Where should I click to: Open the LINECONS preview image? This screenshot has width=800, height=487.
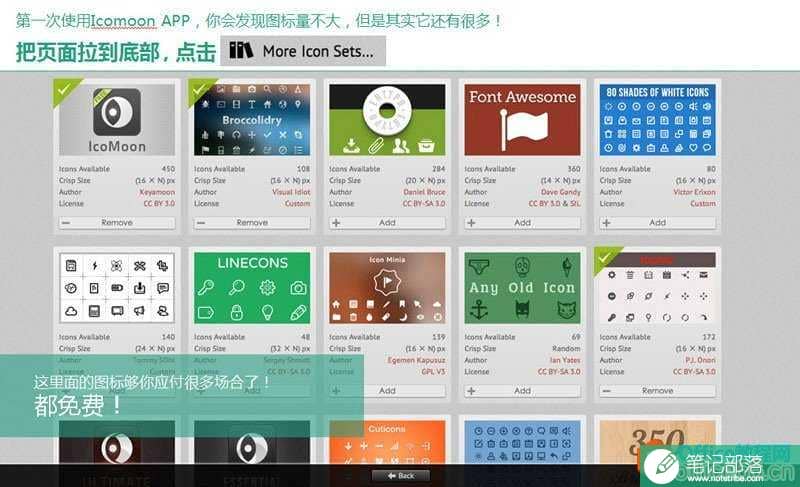point(252,288)
